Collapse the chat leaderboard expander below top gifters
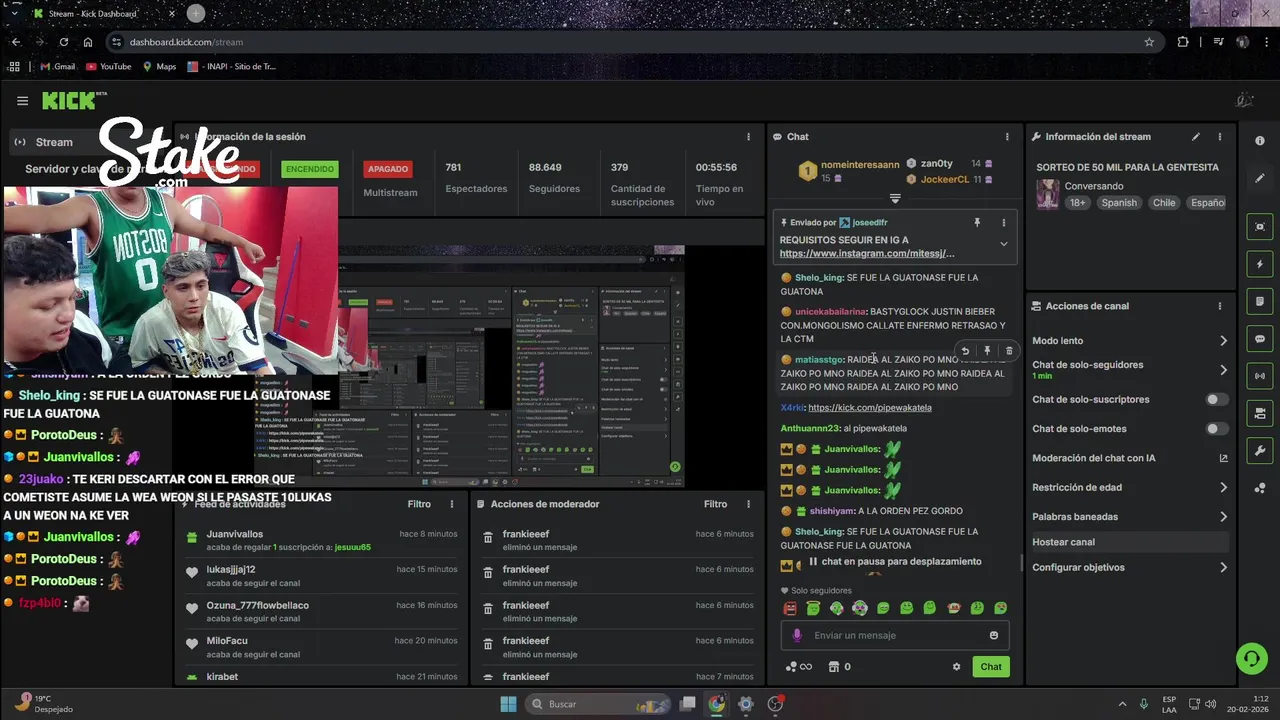This screenshot has width=1280, height=720. [895, 198]
